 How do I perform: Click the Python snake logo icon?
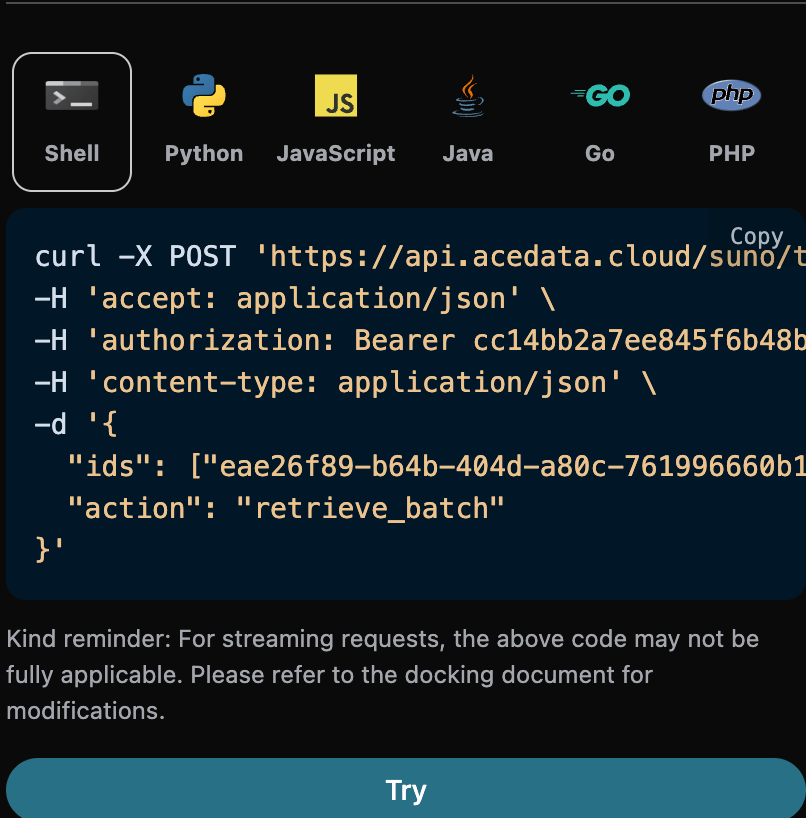[204, 96]
